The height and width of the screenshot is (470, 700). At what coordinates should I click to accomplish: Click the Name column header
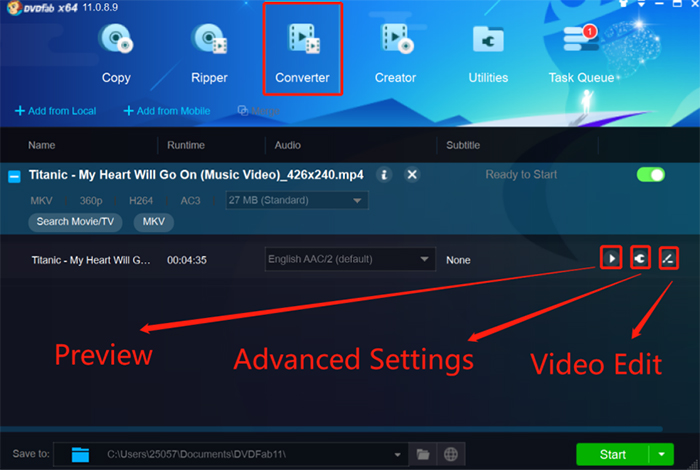coord(42,145)
